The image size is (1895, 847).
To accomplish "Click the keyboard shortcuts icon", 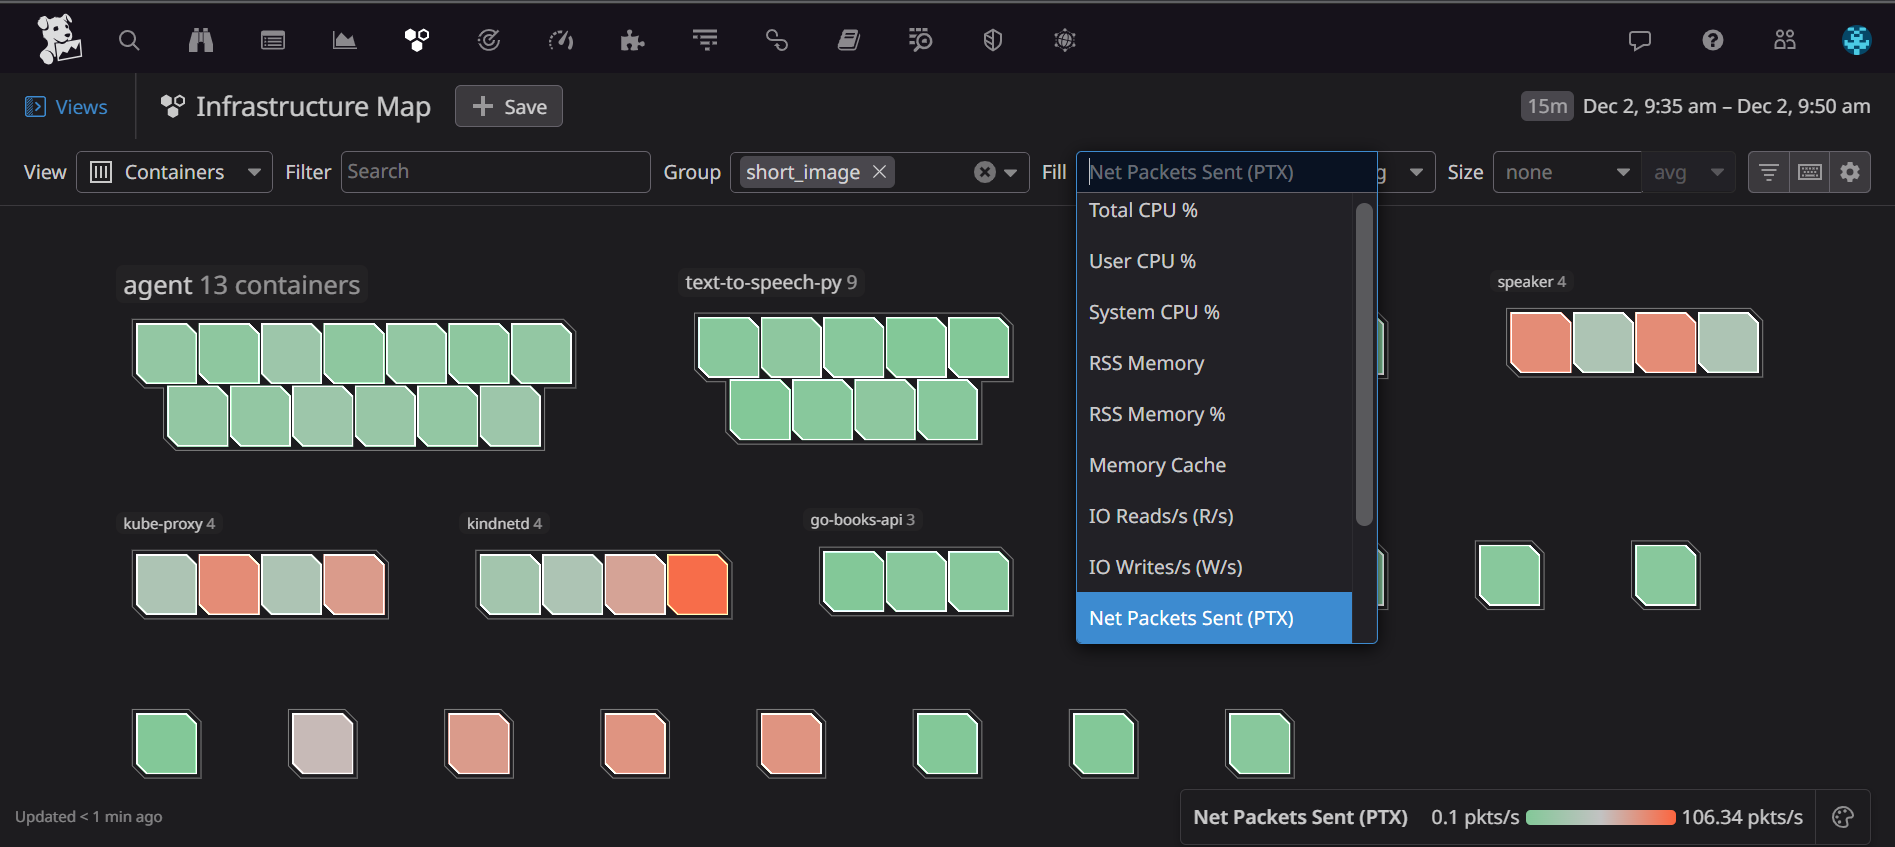I will click(x=1810, y=172).
